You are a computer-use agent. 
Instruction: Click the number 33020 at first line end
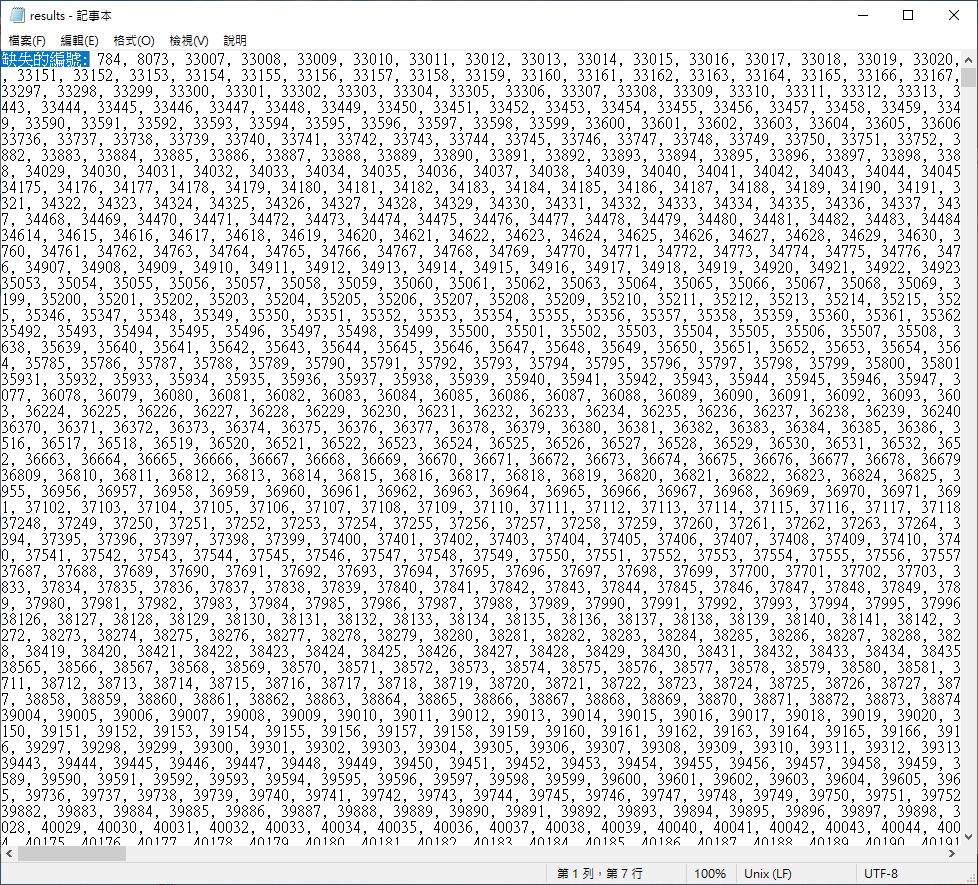click(933, 59)
